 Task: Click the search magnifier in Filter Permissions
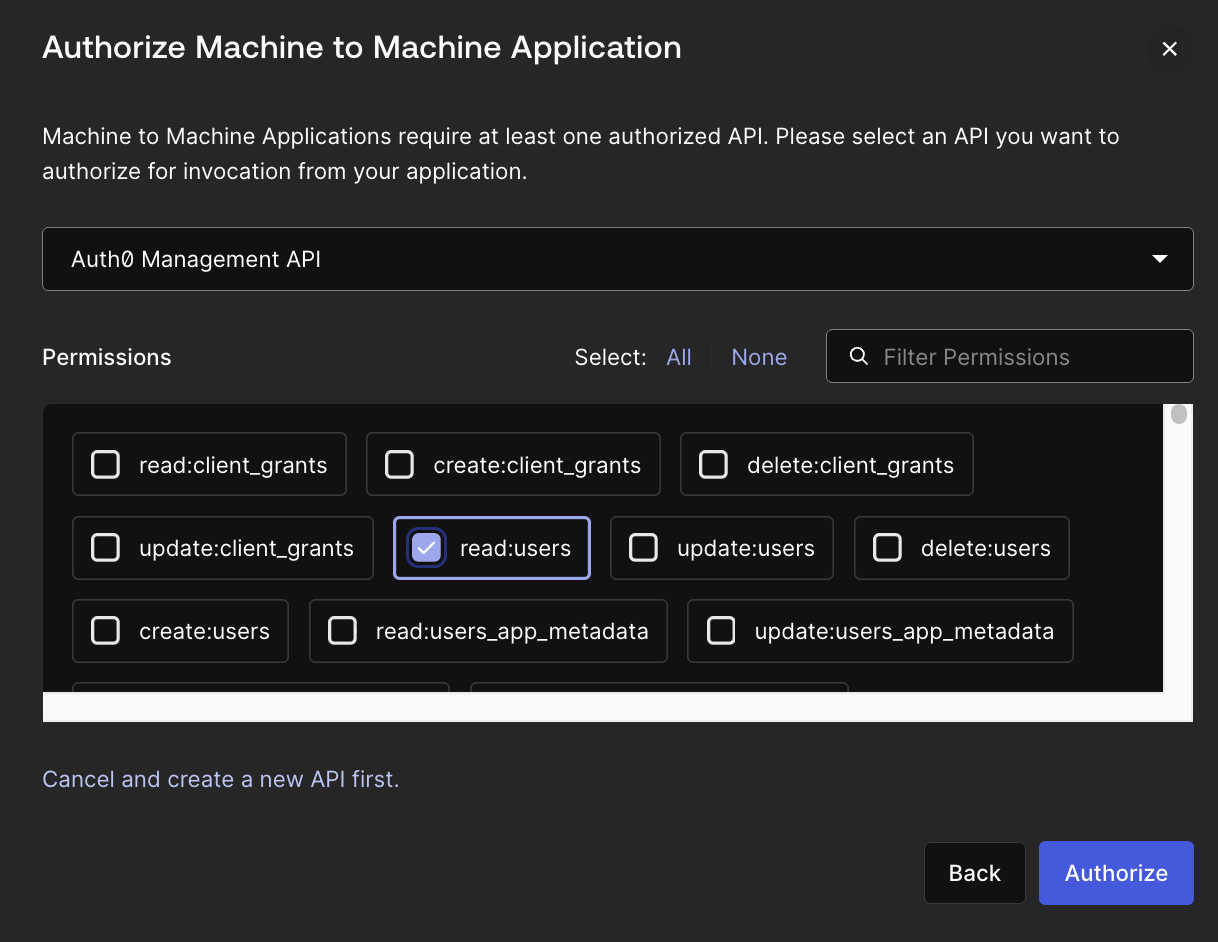[x=858, y=356]
